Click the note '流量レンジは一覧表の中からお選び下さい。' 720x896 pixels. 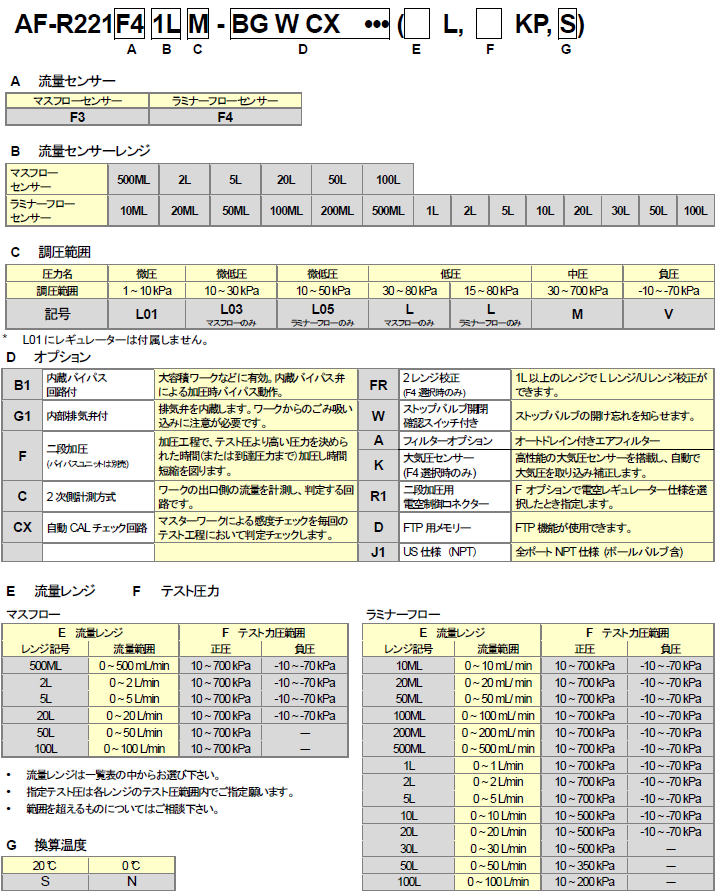tap(123, 775)
